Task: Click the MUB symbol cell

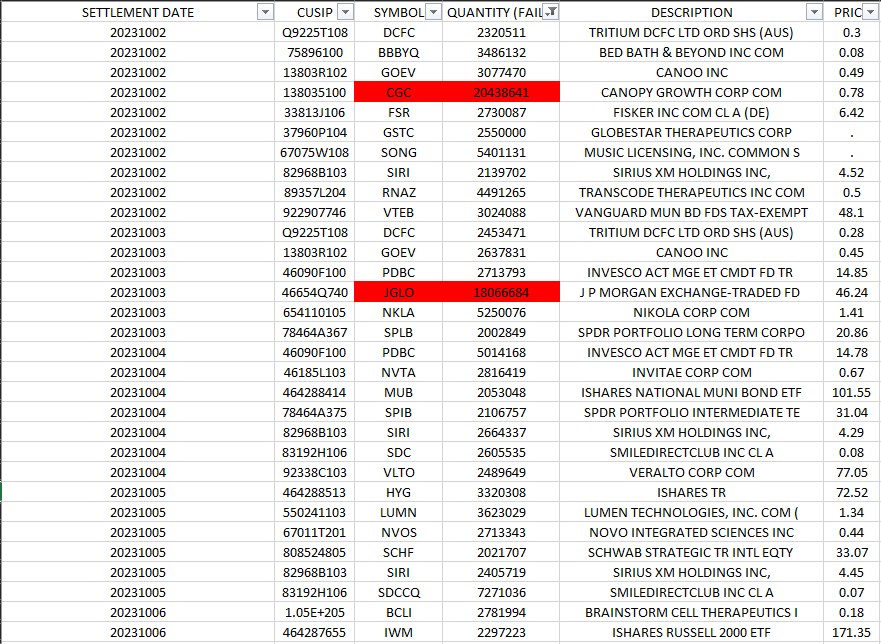Action: tap(398, 392)
